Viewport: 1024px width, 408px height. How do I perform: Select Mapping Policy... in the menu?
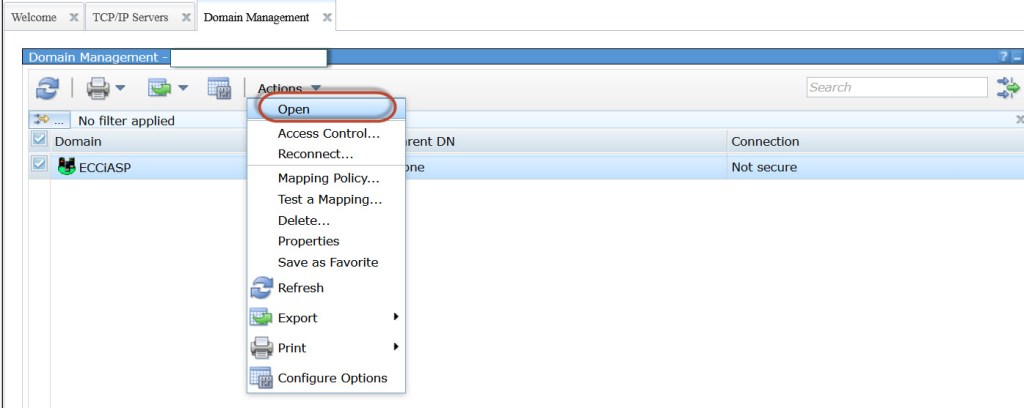pos(328,178)
